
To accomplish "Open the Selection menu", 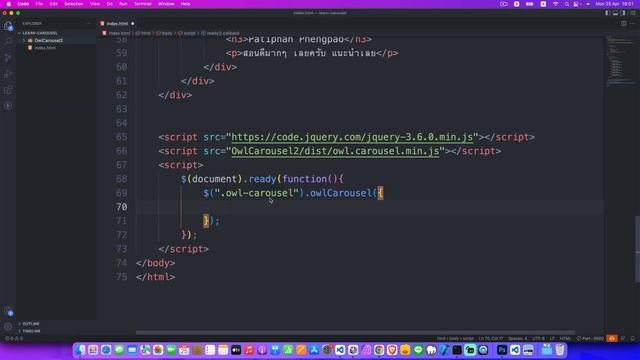I will (73, 4).
